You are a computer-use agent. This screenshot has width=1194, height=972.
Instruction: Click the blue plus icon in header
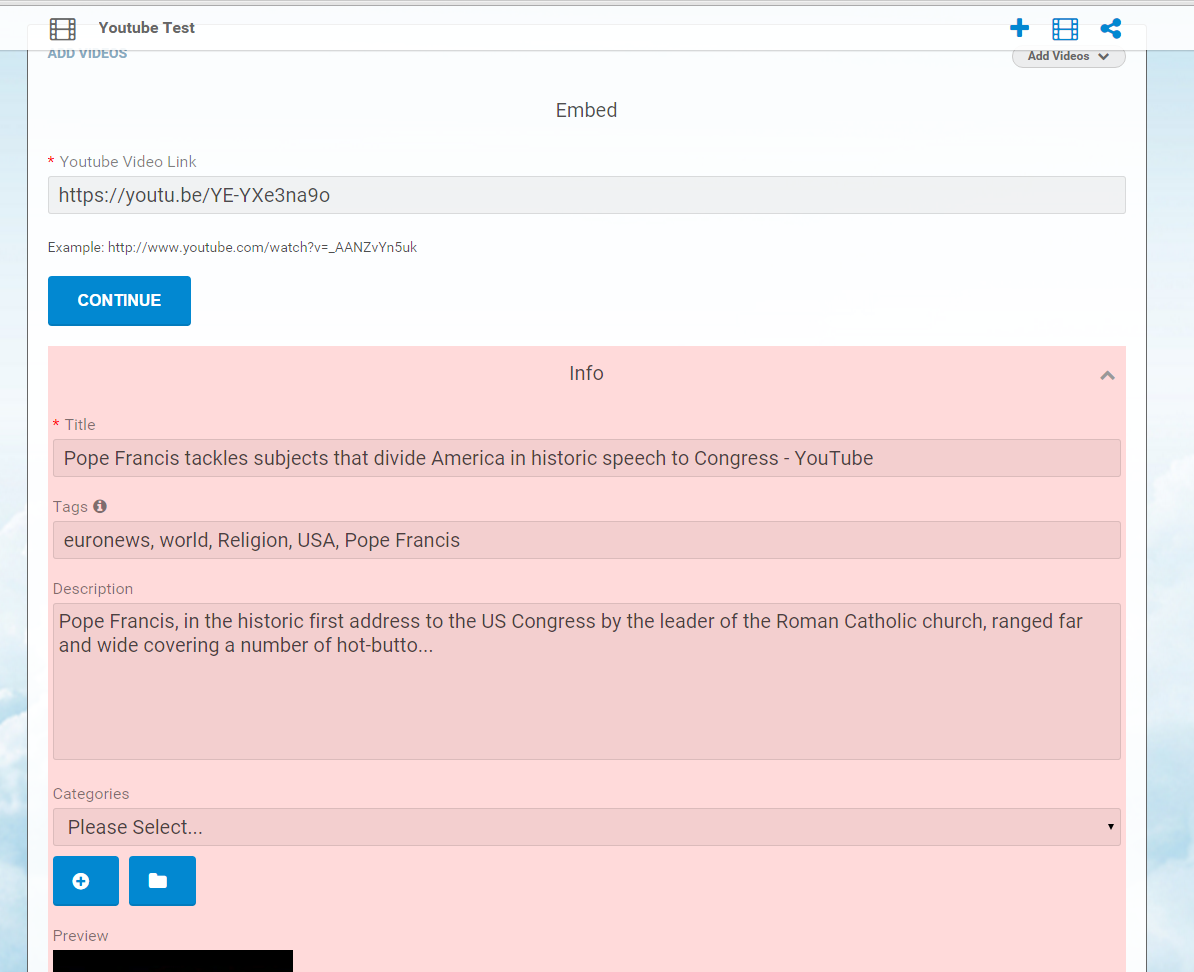[1019, 29]
